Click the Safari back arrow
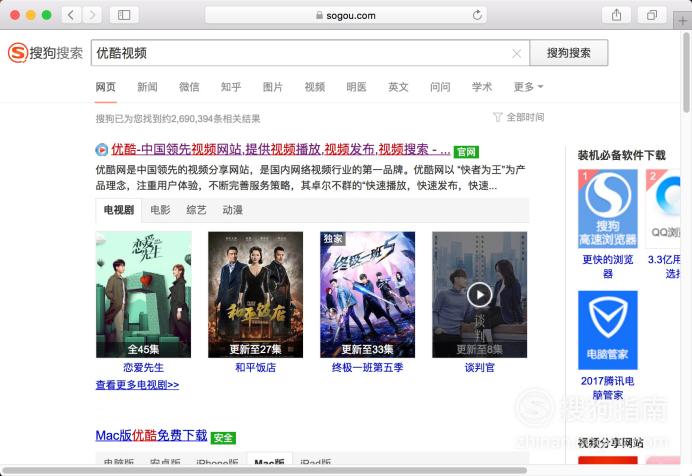 (71, 15)
